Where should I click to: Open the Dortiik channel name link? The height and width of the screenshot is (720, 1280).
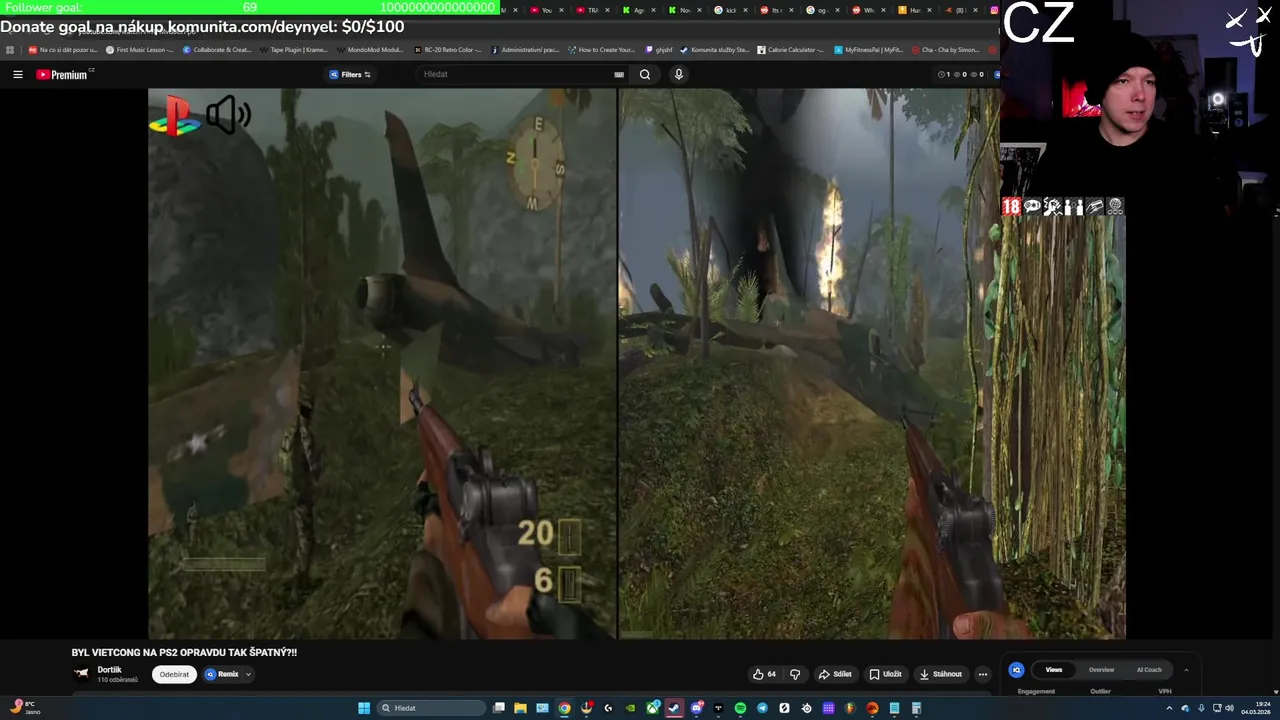click(109, 670)
